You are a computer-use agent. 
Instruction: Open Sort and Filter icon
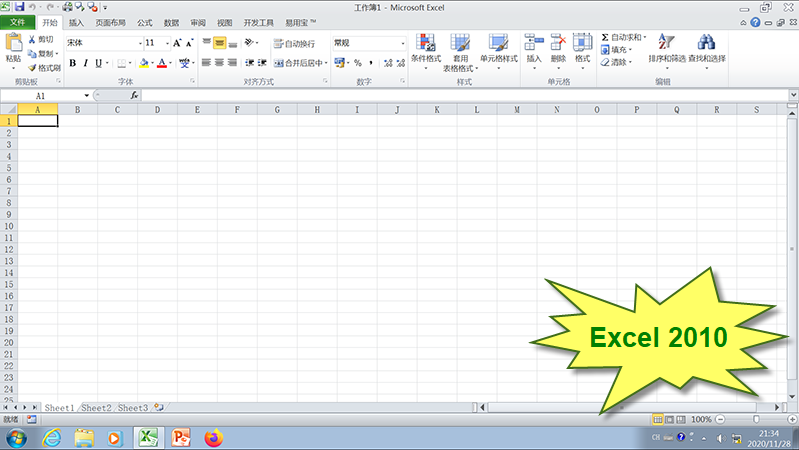[x=666, y=42]
